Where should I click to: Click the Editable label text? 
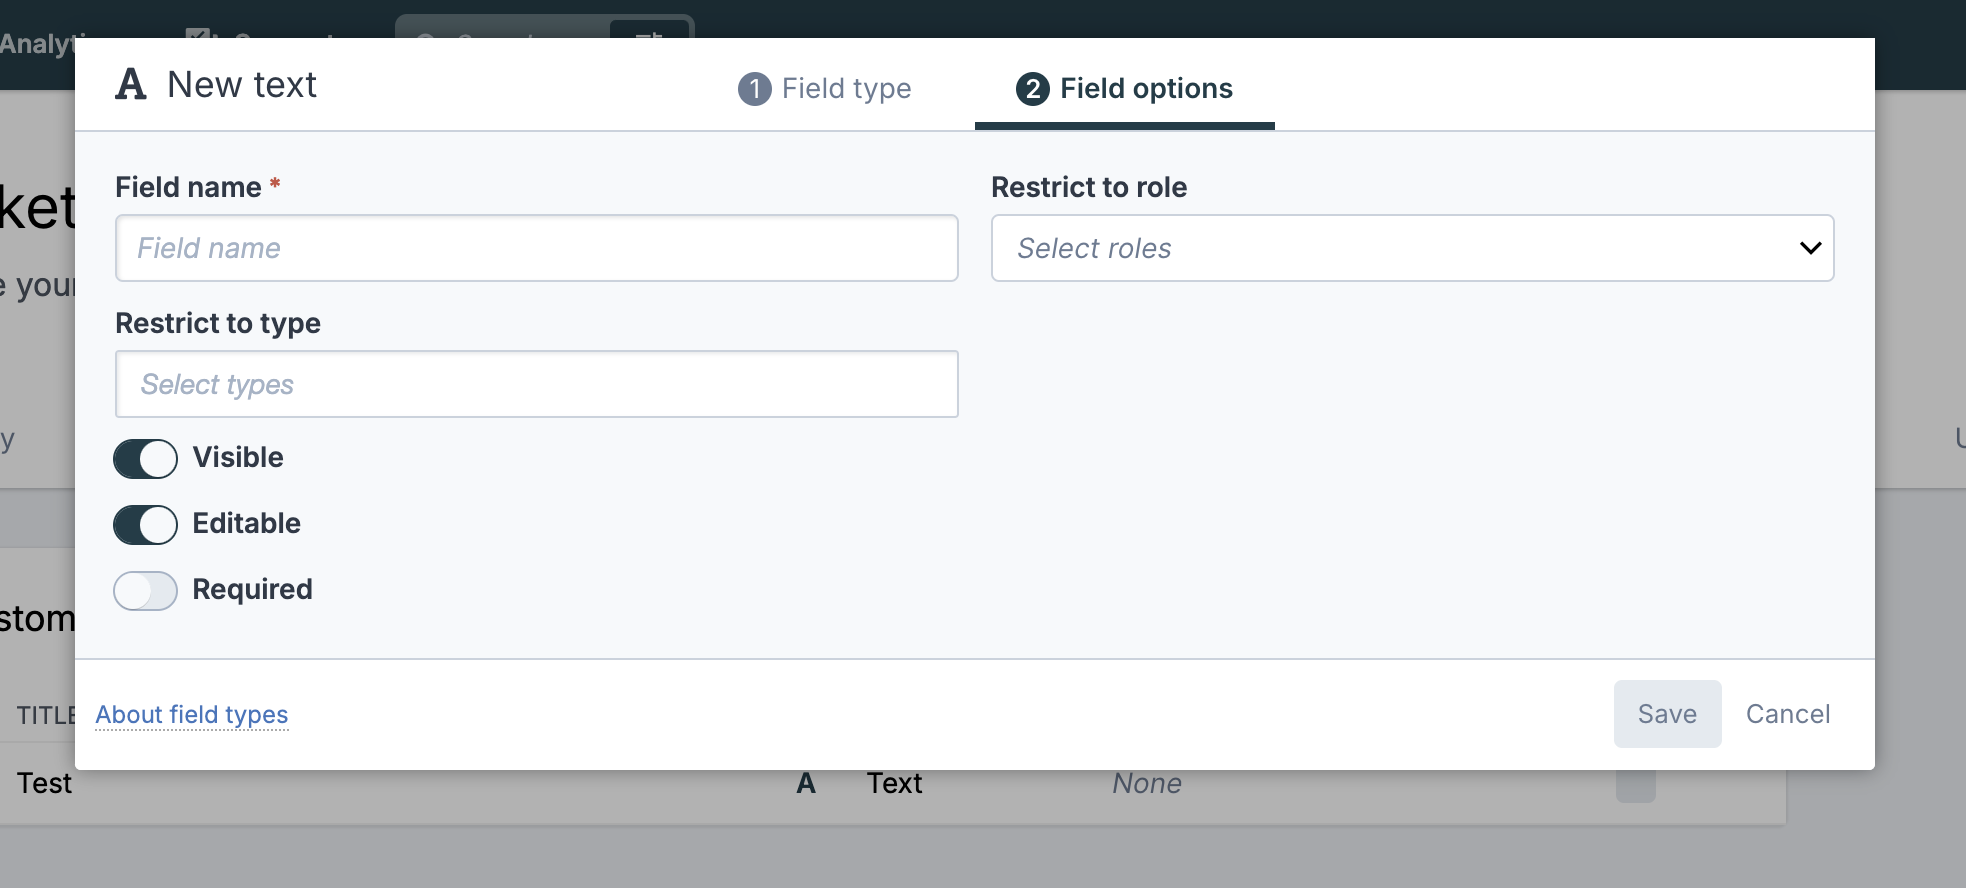click(x=246, y=523)
